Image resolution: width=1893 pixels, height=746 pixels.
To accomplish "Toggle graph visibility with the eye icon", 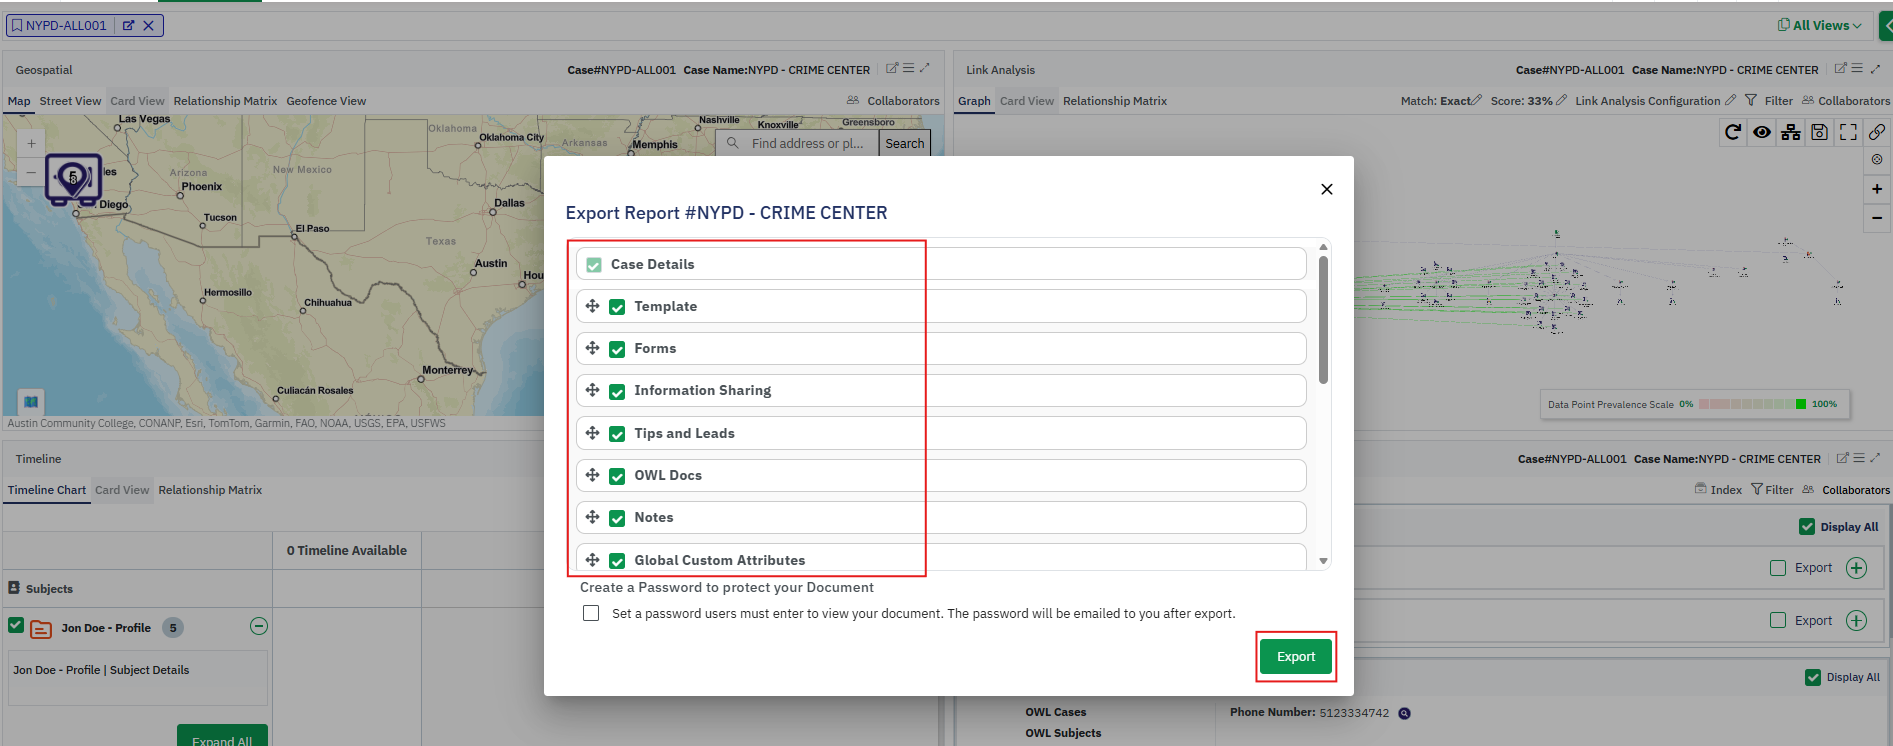I will [x=1762, y=132].
